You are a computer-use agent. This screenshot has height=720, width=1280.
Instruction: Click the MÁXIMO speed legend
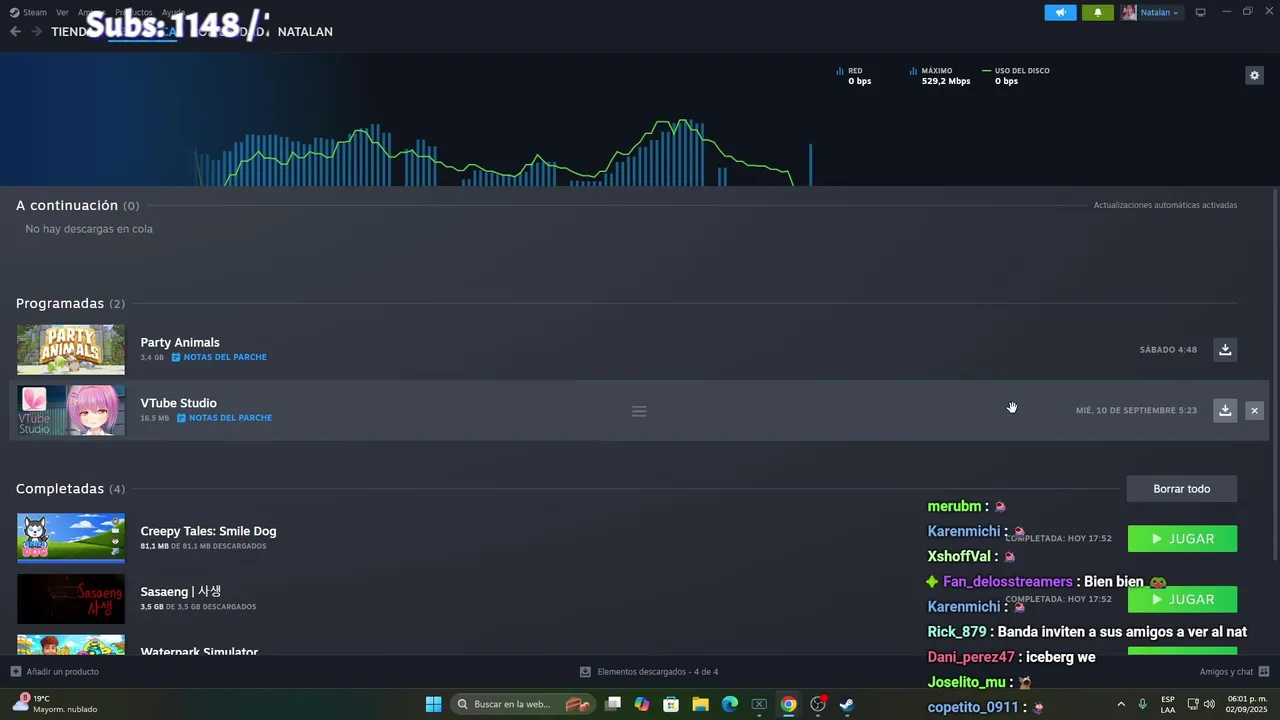click(x=939, y=76)
